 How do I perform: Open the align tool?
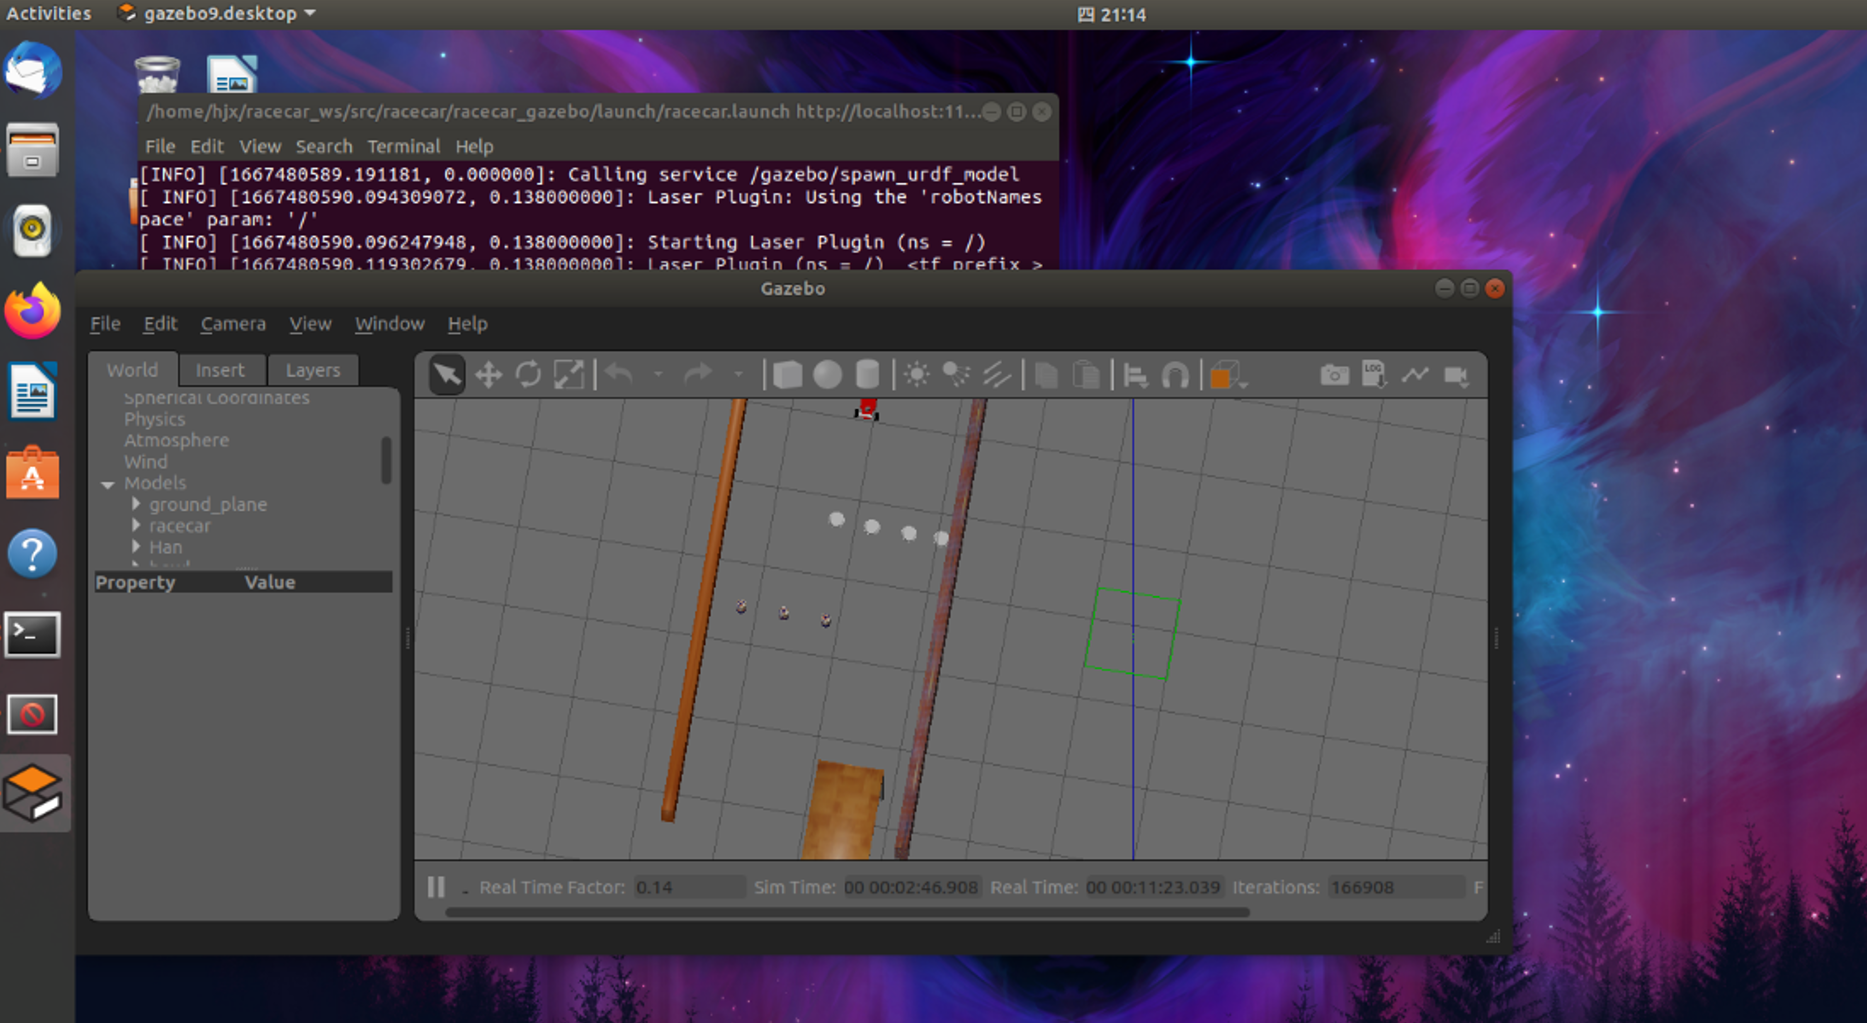pos(1135,375)
